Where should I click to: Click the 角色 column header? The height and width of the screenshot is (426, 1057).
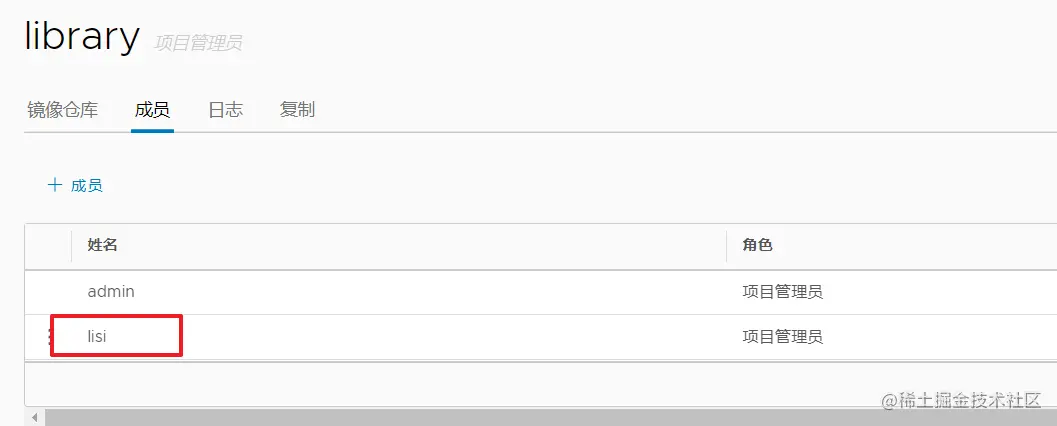click(x=757, y=246)
